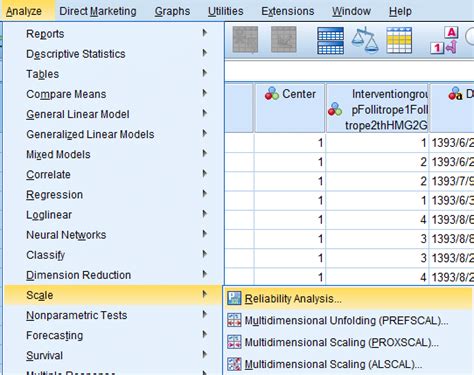Expand the Neural Networks submenu

click(x=113, y=235)
